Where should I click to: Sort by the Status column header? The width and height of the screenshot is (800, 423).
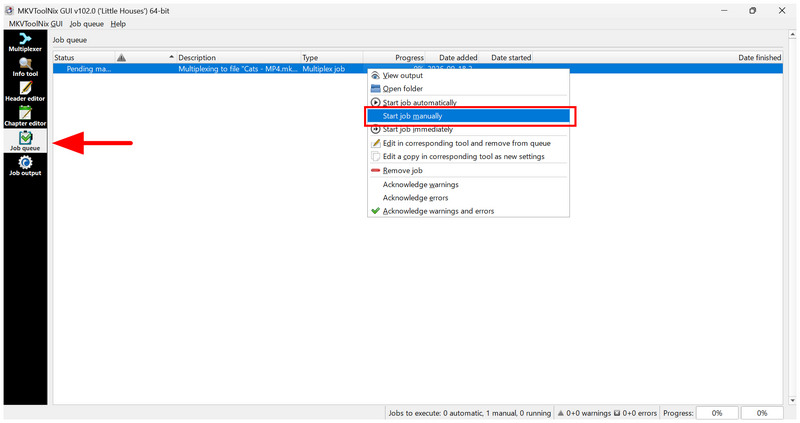tap(84, 58)
